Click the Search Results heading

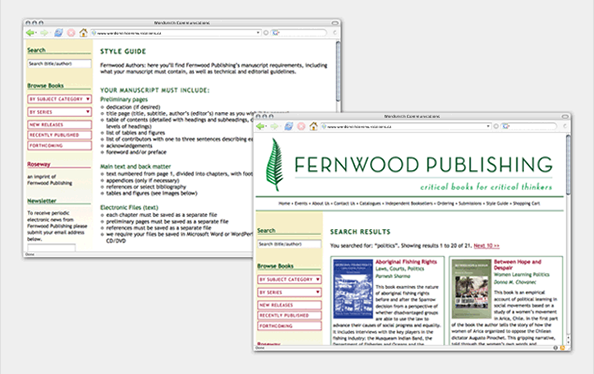point(360,232)
